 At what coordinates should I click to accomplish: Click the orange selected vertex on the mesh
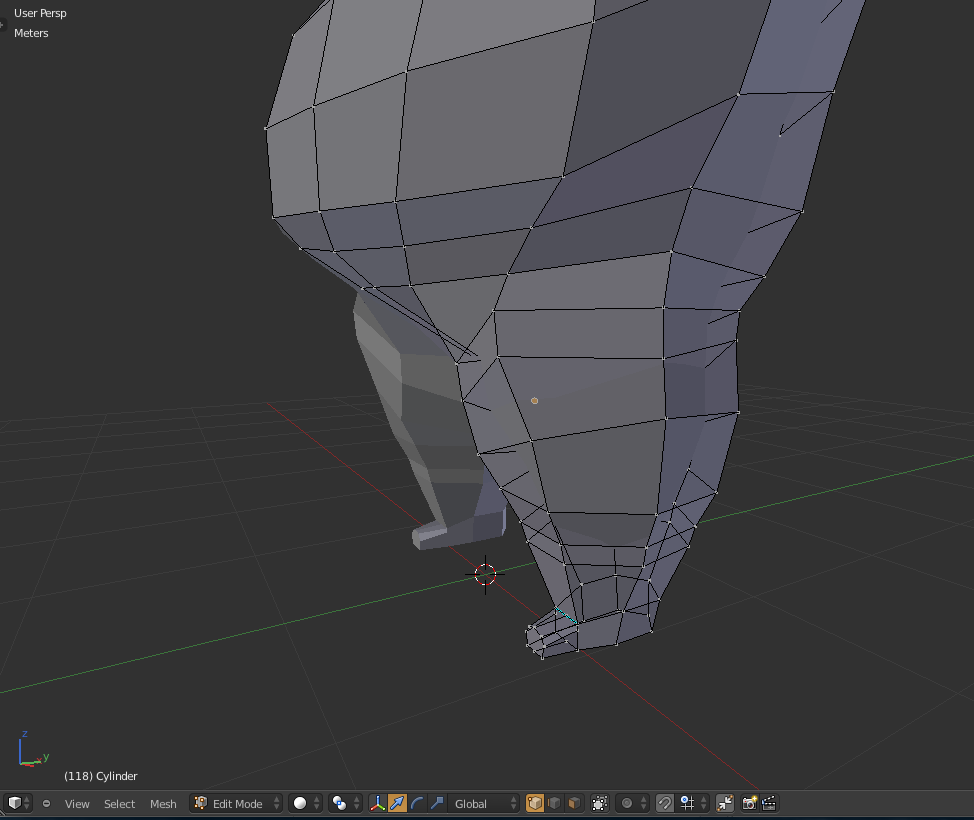534,401
